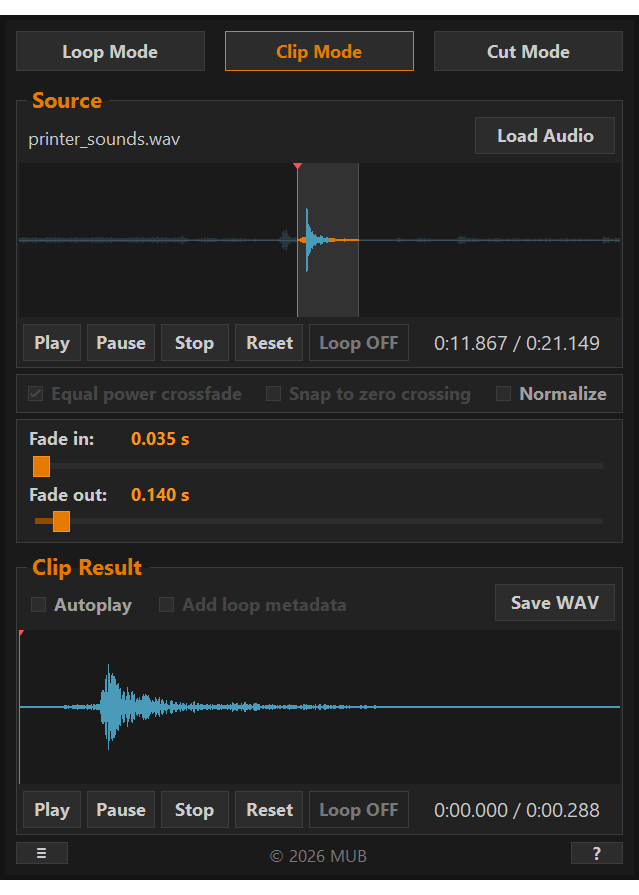
Task: Click the clip time 0:00.000 / 0:00.288
Action: pyautogui.click(x=517, y=810)
